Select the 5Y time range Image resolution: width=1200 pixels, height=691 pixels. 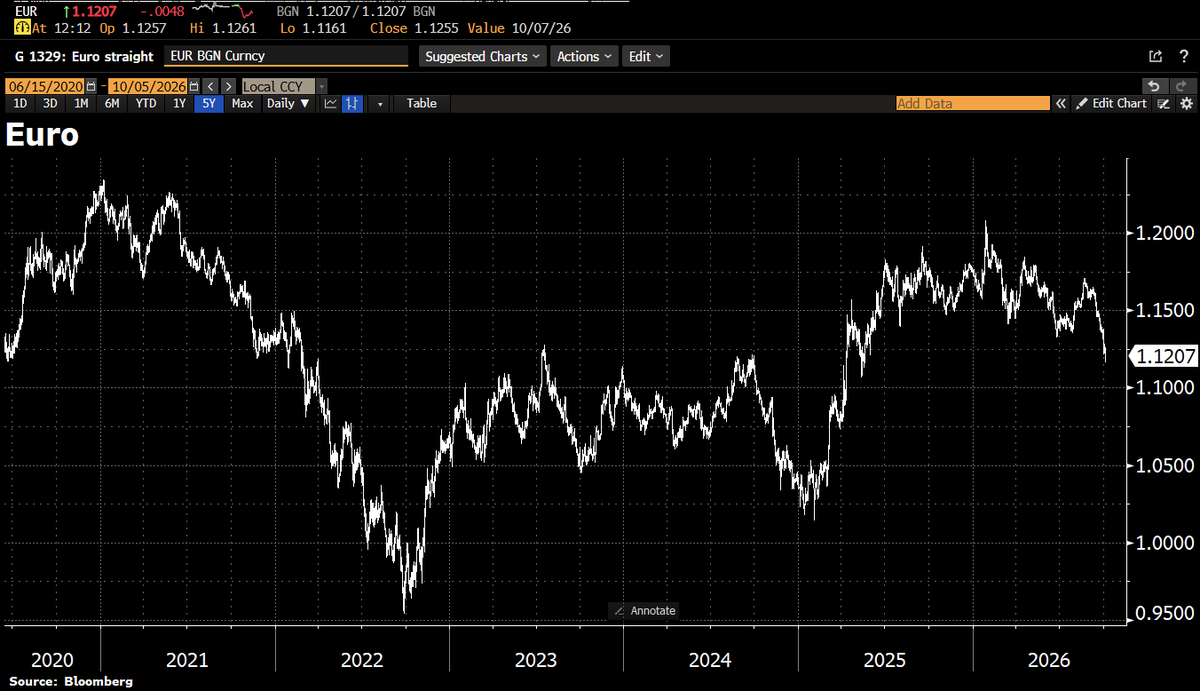point(209,103)
